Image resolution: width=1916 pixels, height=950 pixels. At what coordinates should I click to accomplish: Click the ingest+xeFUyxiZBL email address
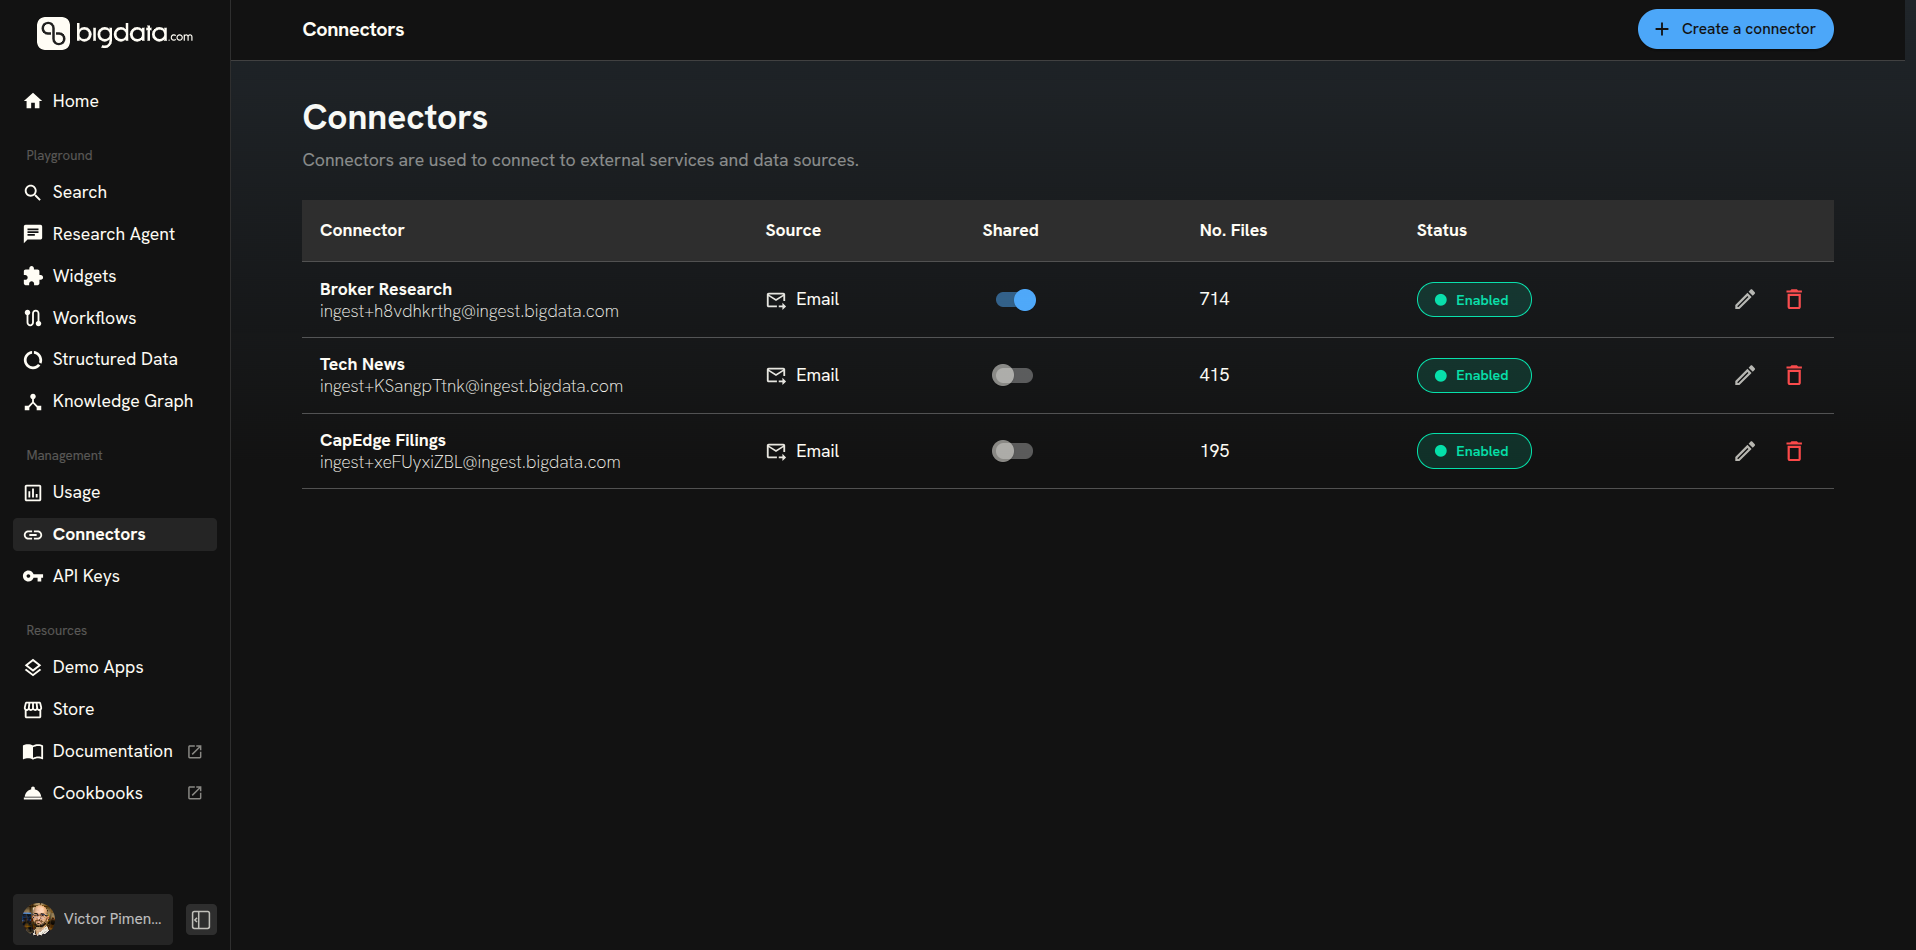coord(470,462)
